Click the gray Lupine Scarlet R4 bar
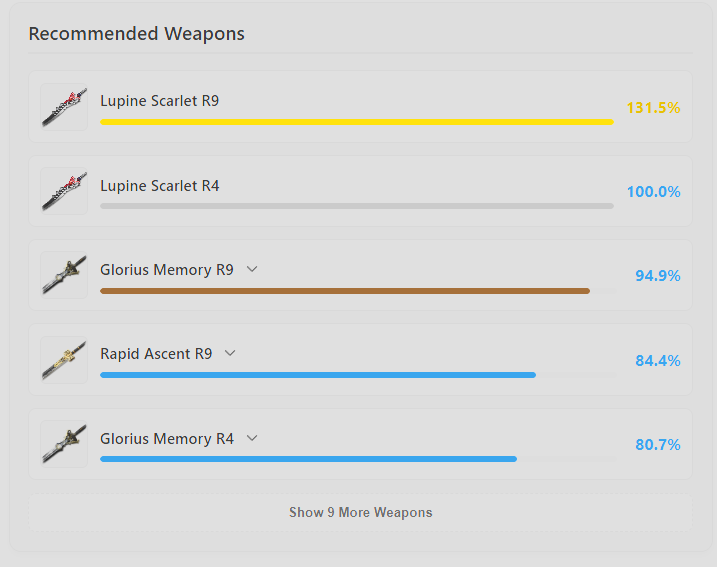 356,206
